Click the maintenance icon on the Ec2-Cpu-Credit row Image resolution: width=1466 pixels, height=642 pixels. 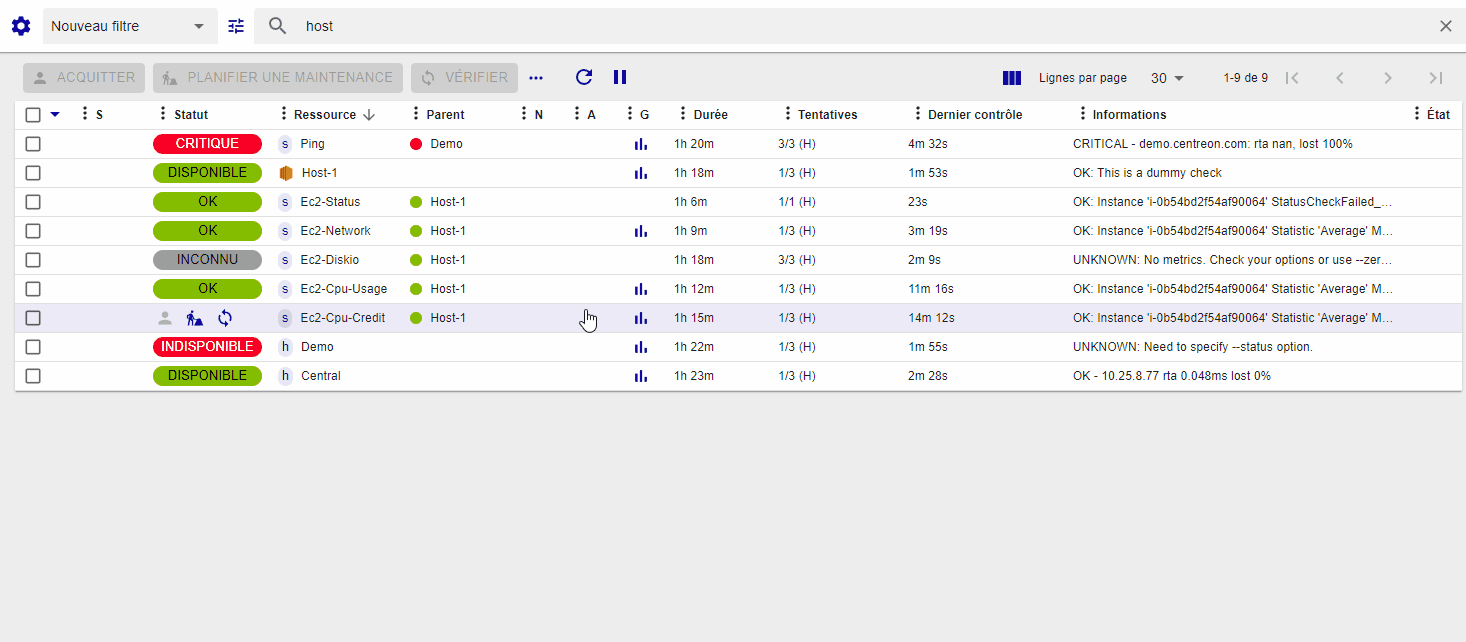(195, 318)
